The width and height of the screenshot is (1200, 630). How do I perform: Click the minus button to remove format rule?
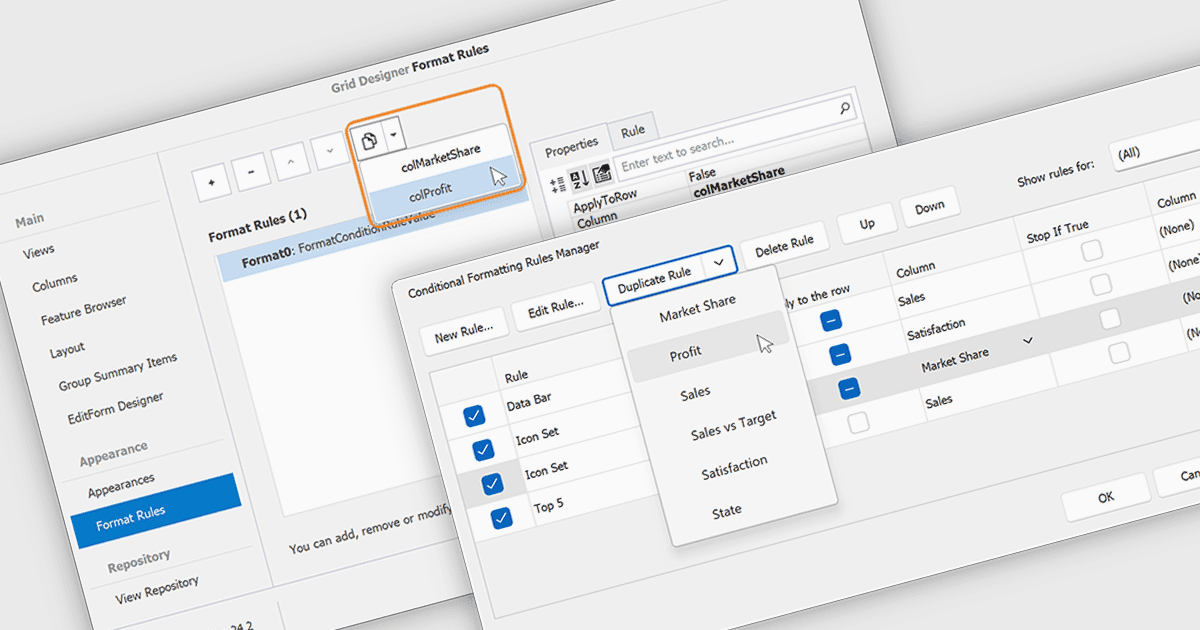251,172
